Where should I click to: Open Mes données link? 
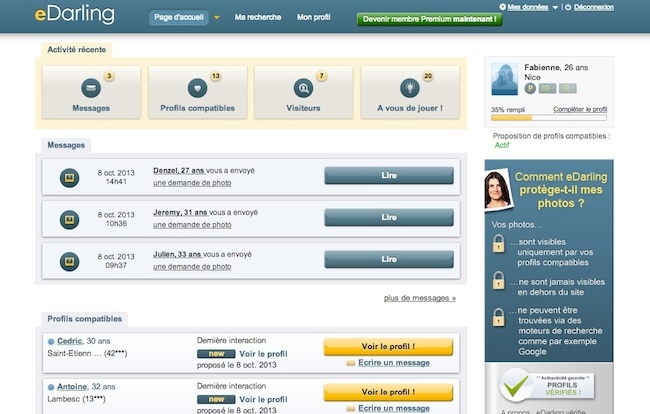[x=528, y=7]
